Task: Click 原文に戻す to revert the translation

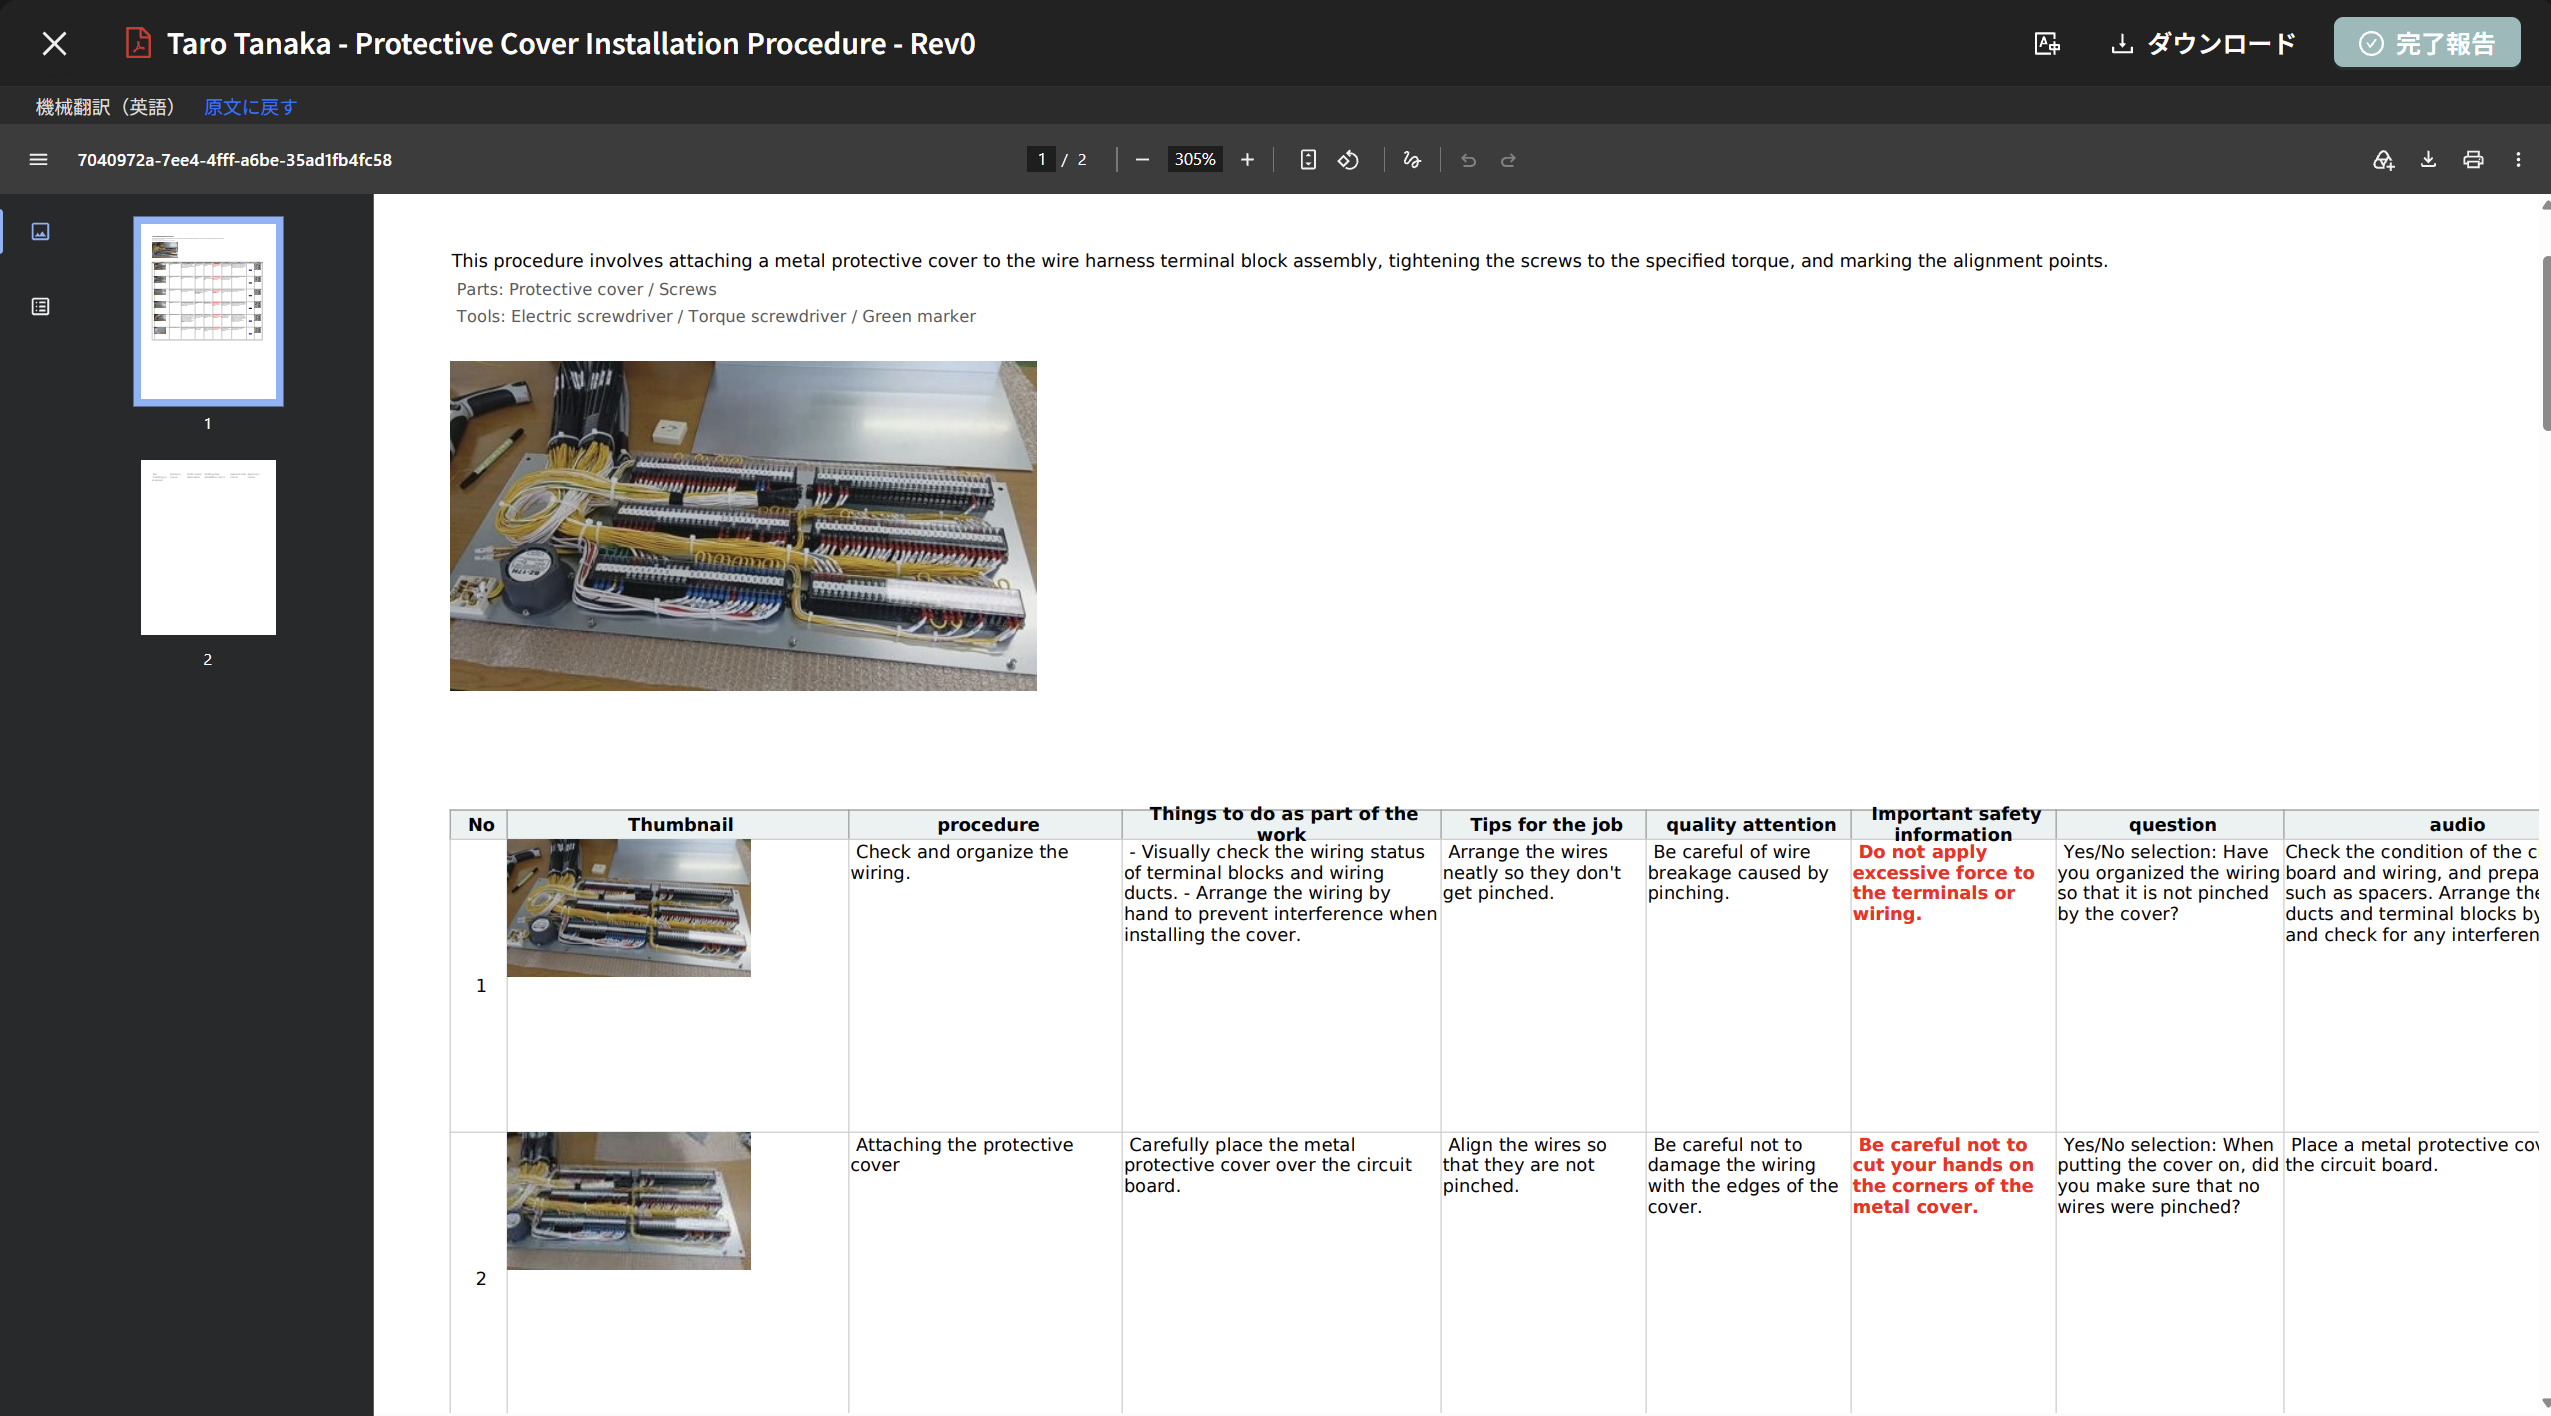Action: 250,107
